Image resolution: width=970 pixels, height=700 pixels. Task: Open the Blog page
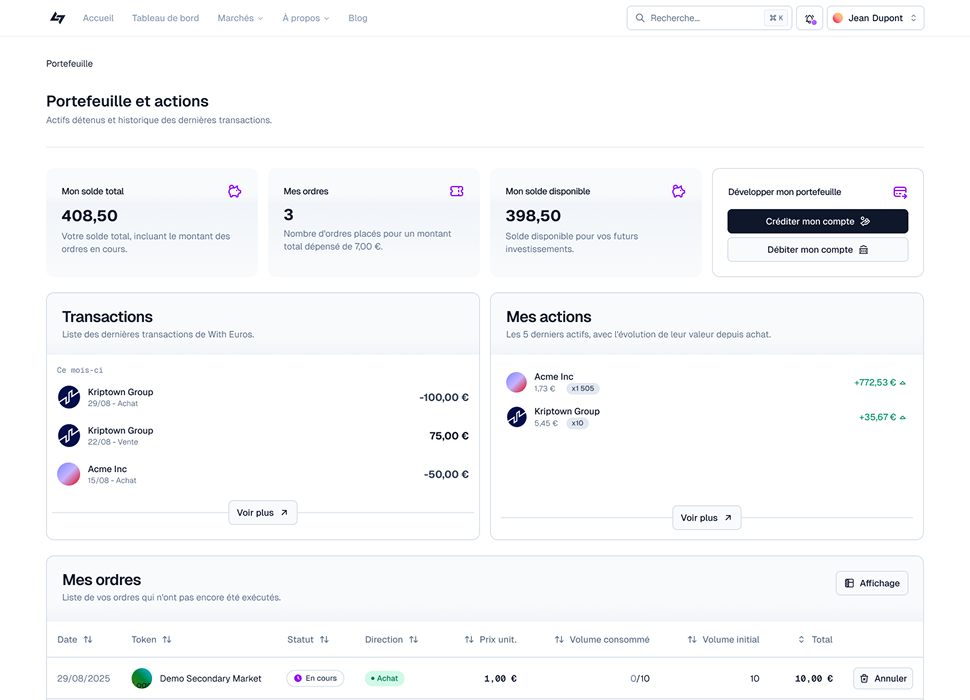tap(358, 18)
